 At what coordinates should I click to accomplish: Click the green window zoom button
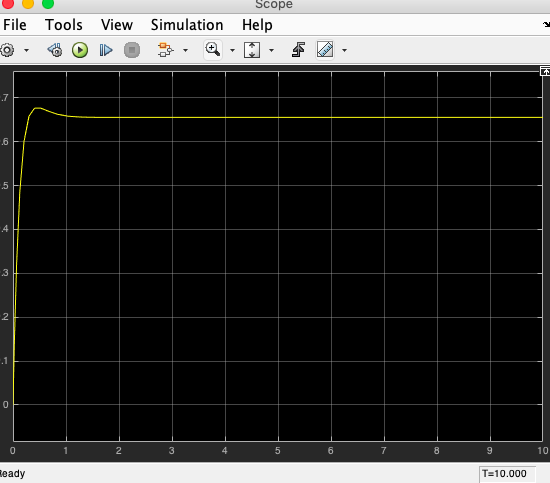click(x=48, y=4)
